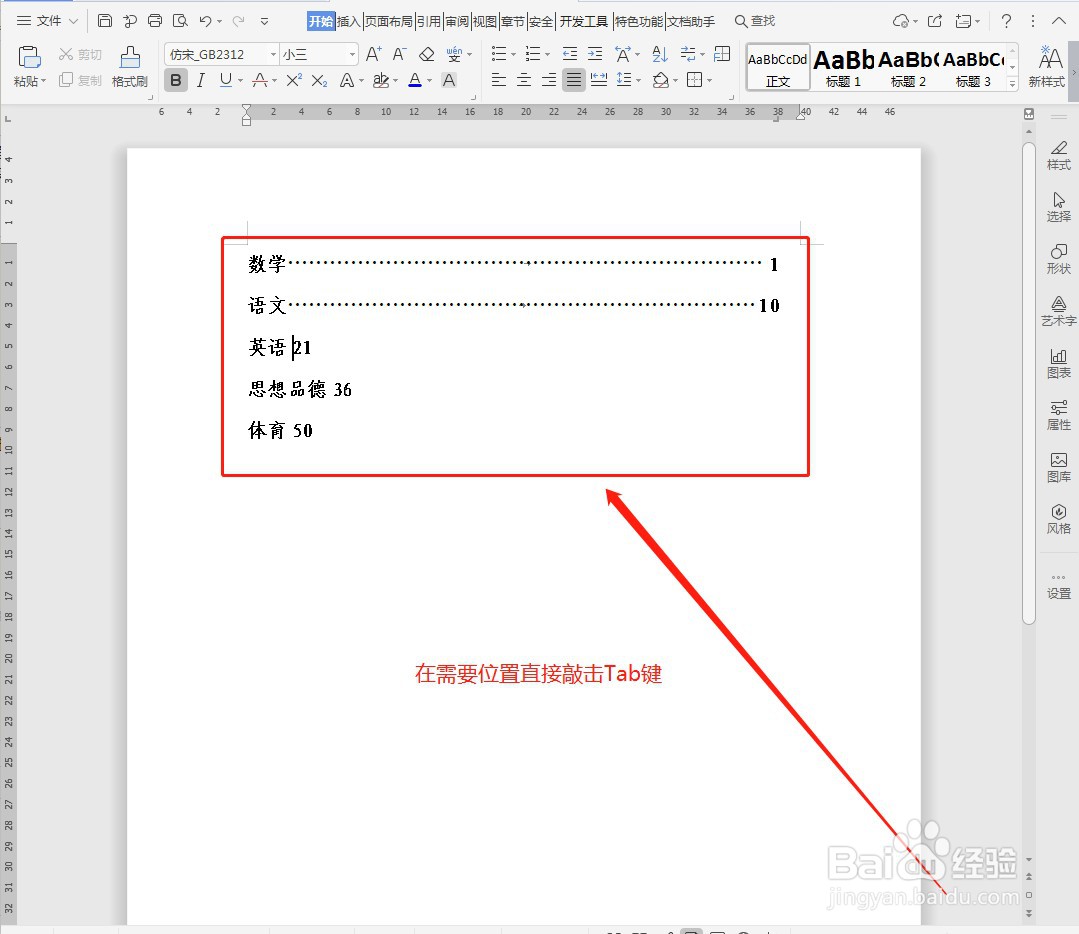Open the 属性 (Properties) sidebar panel
The height and width of the screenshot is (934, 1079).
coord(1057,415)
